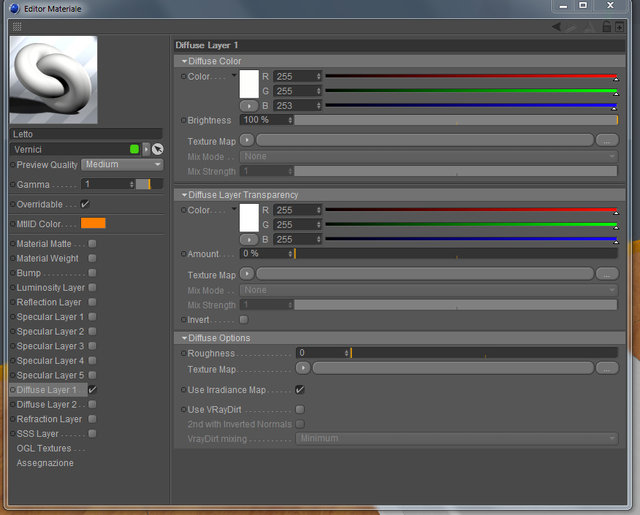Open the Assegnazione page
The width and height of the screenshot is (640, 515).
tap(45, 463)
